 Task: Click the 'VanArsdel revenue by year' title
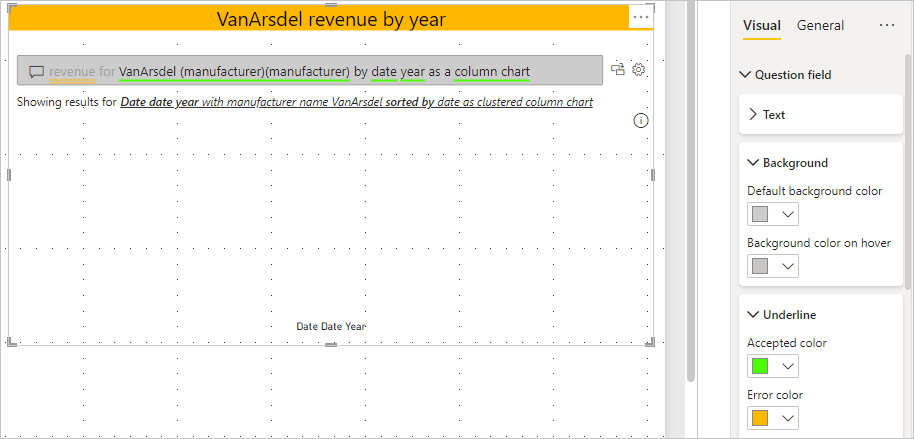point(331,19)
